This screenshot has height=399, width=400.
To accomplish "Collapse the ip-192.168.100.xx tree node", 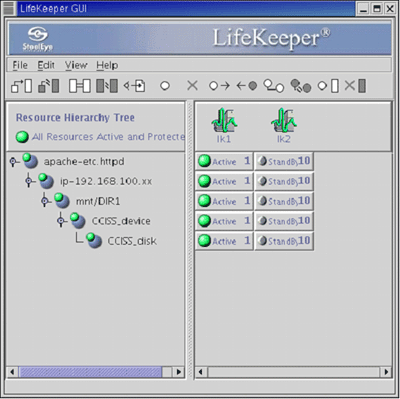I will (29, 181).
